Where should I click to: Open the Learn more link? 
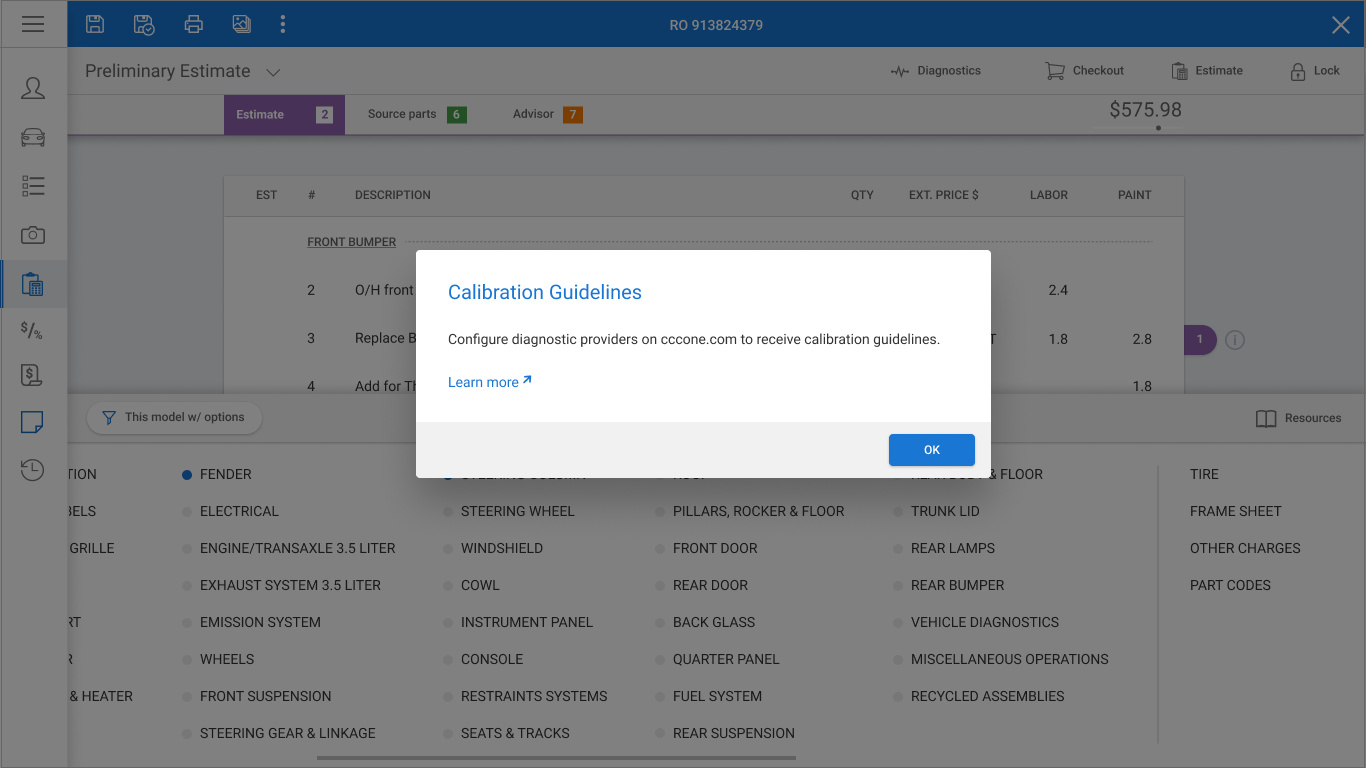click(x=490, y=382)
